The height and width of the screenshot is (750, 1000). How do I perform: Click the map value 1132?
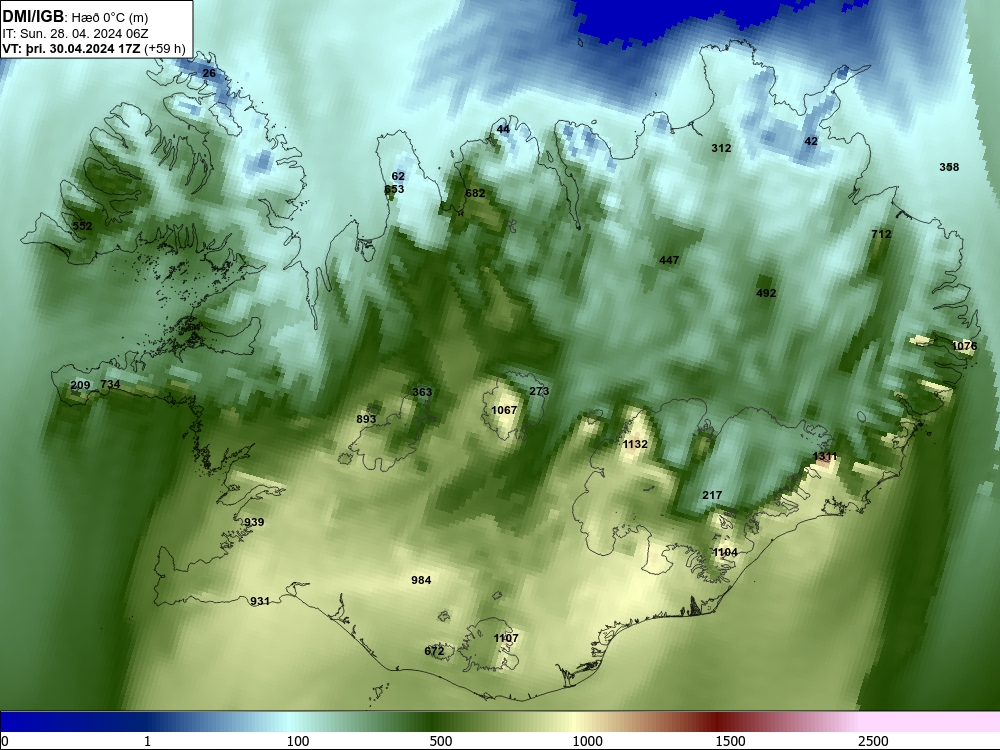click(x=635, y=445)
